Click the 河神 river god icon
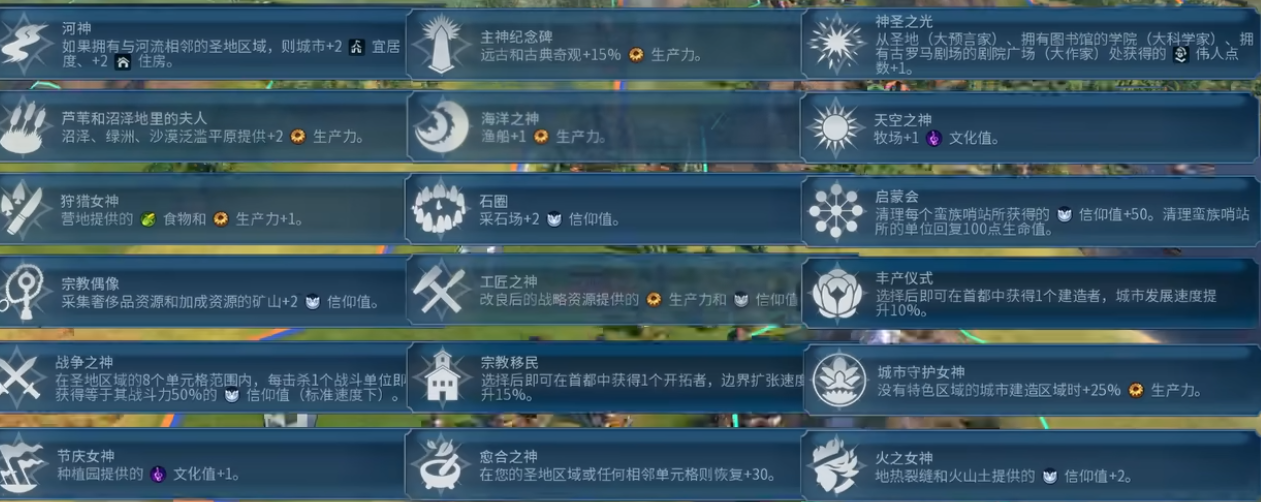The image size is (1261, 502). click(x=27, y=43)
